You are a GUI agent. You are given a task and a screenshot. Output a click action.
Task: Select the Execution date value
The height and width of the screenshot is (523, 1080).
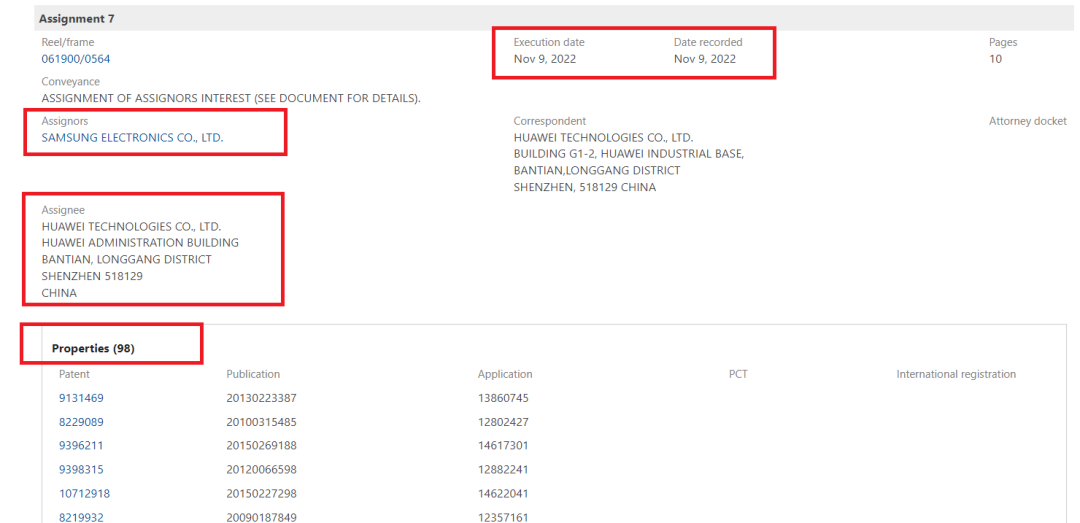(x=545, y=59)
